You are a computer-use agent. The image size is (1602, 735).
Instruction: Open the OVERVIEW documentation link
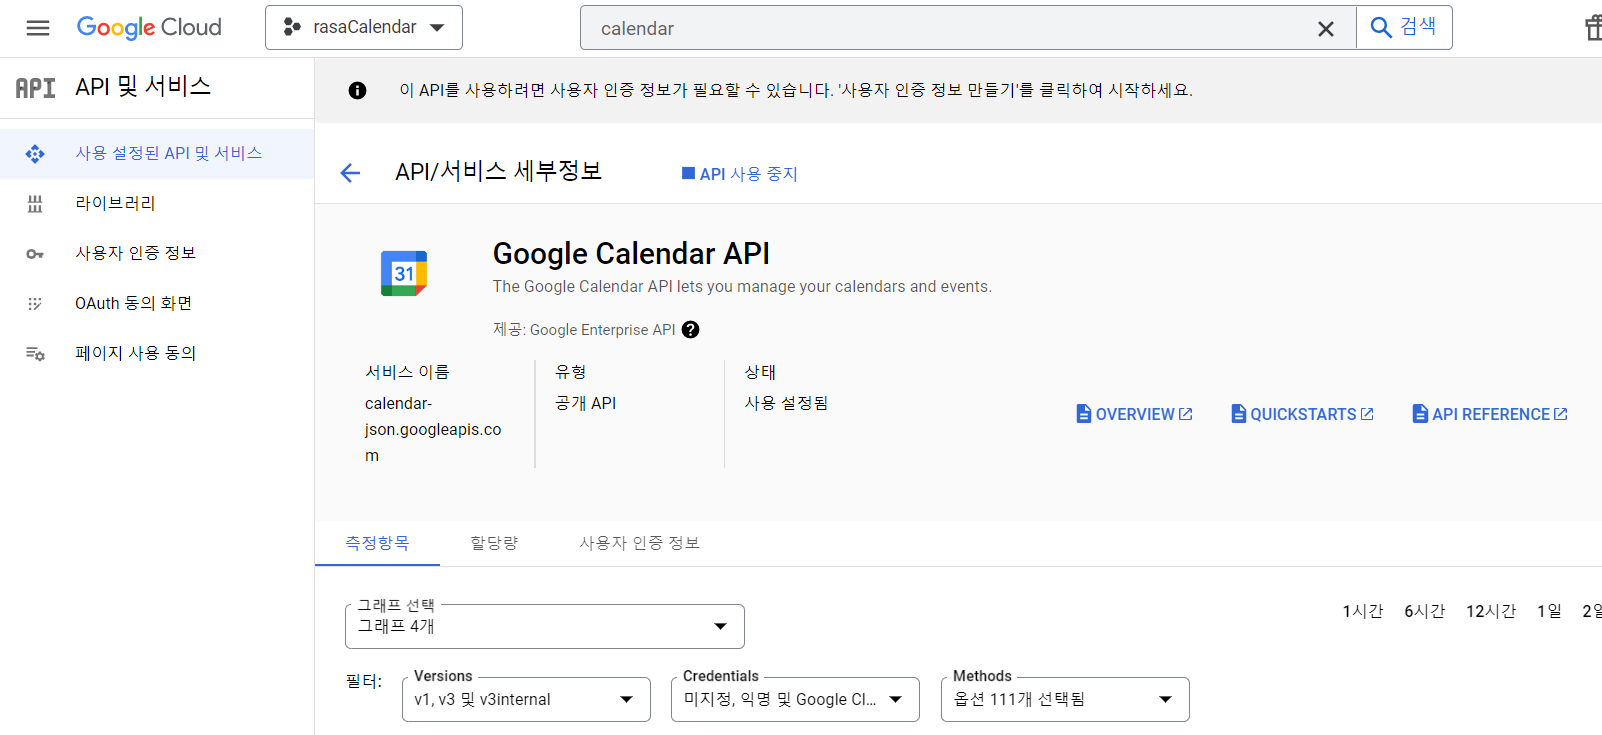tap(1134, 414)
